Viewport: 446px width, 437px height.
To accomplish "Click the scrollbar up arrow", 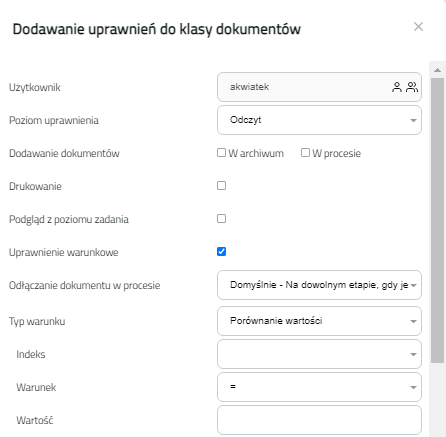I will (x=437, y=70).
